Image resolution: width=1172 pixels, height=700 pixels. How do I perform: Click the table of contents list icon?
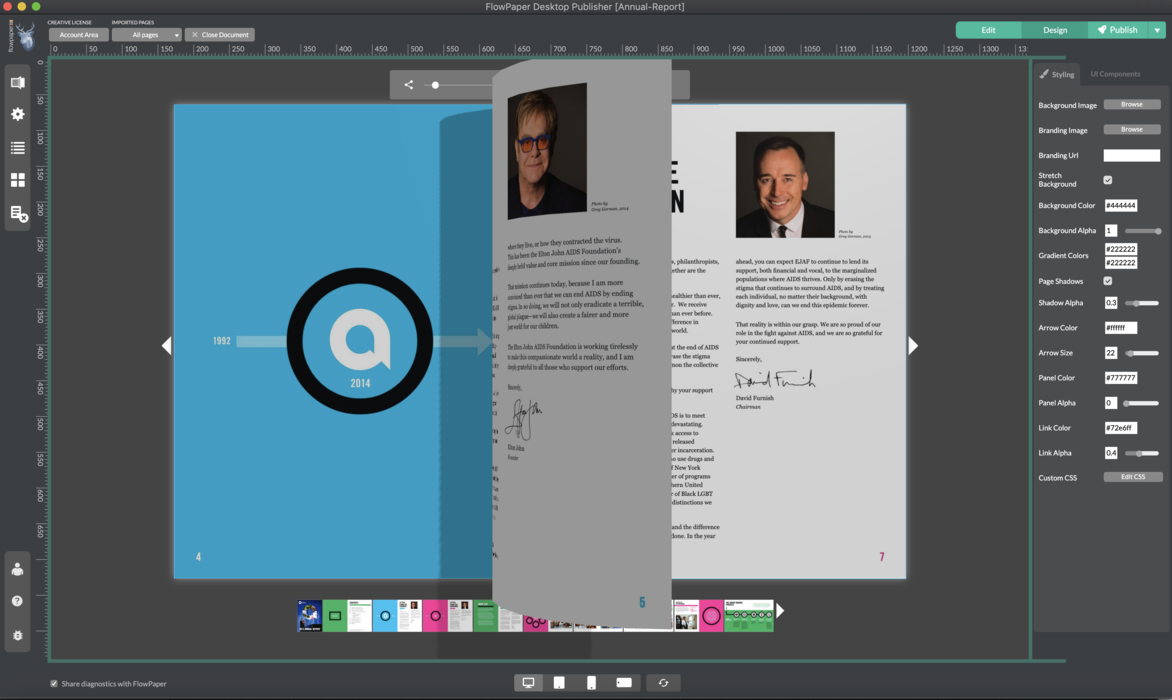point(18,148)
